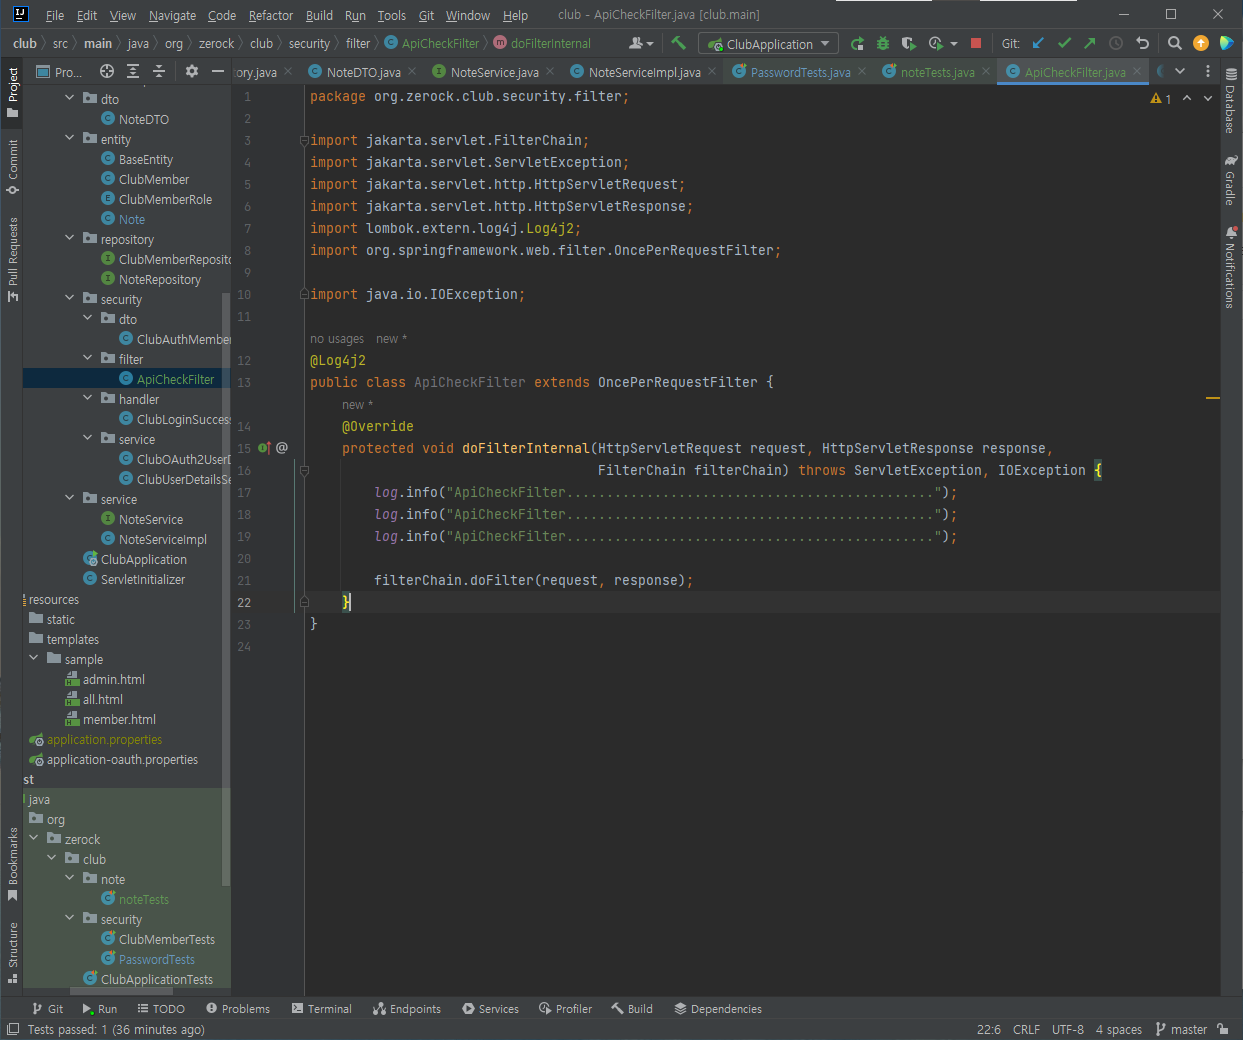Start debugging with the bug icon
The height and width of the screenshot is (1040, 1243).
[x=883, y=43]
